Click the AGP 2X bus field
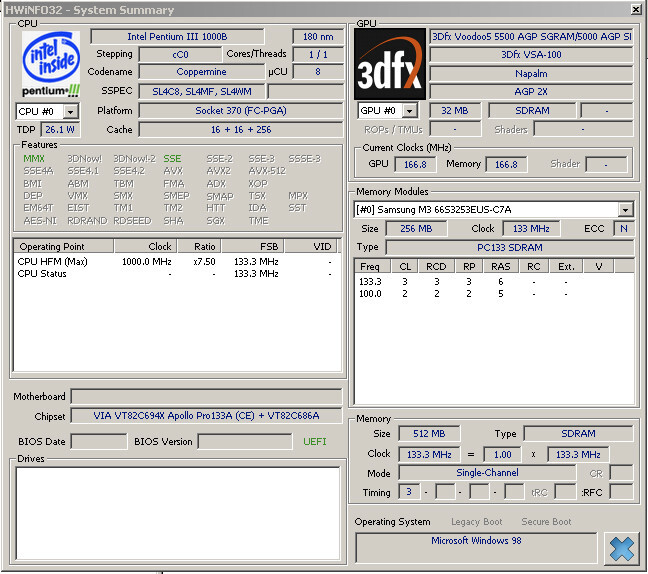This screenshot has height=574, width=648. click(x=531, y=92)
